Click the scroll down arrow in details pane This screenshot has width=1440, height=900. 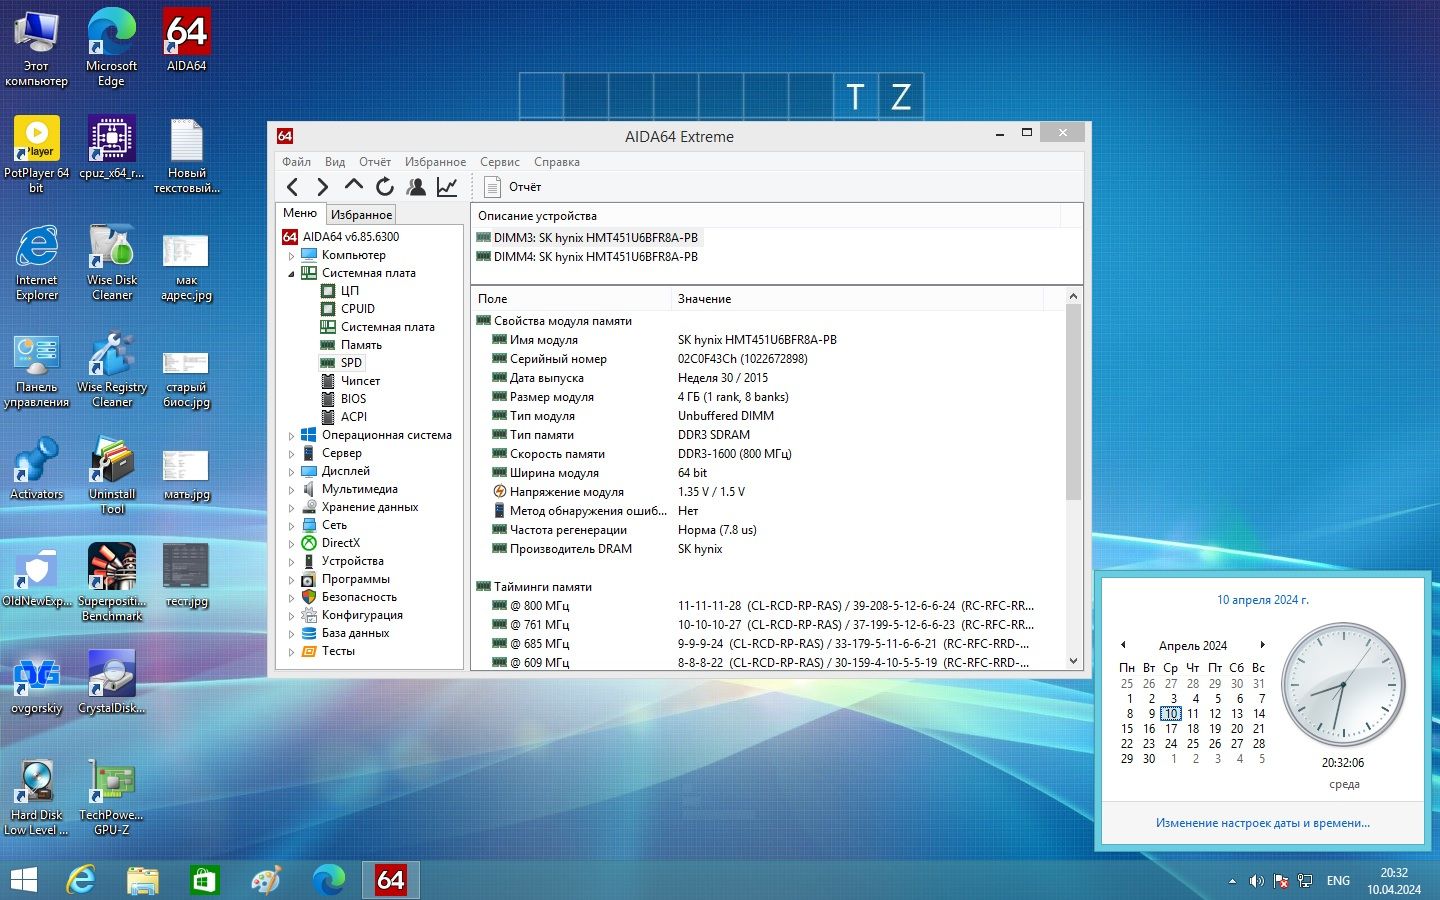point(1073,661)
